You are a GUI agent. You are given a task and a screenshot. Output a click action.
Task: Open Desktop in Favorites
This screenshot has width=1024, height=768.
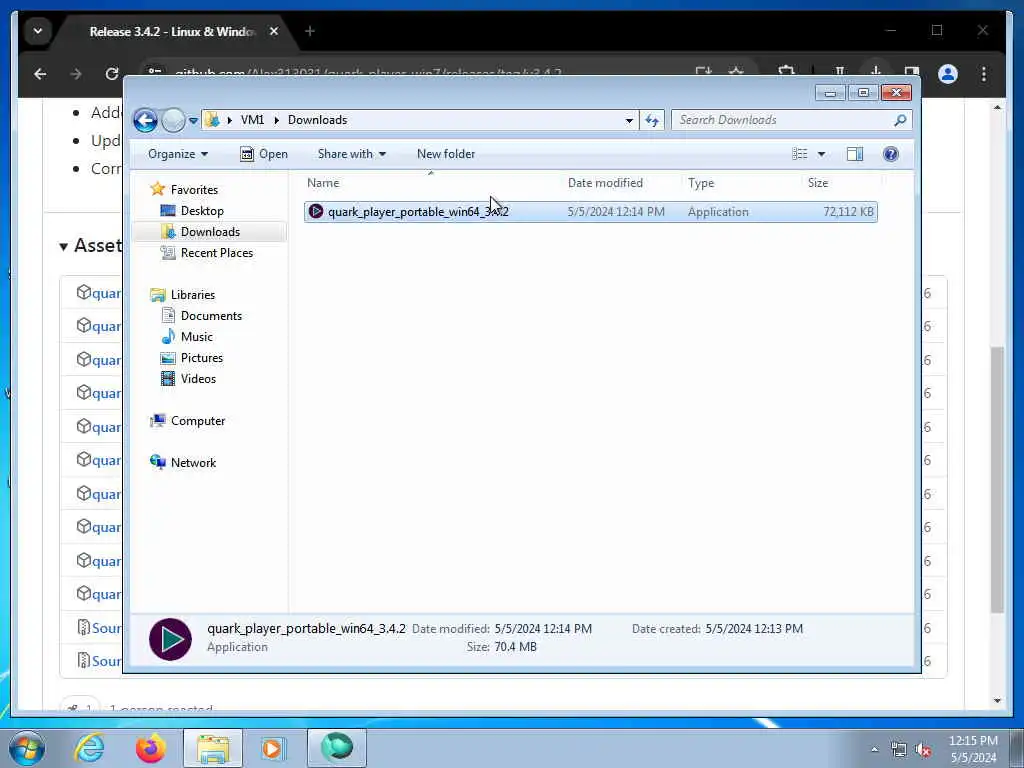coord(202,211)
